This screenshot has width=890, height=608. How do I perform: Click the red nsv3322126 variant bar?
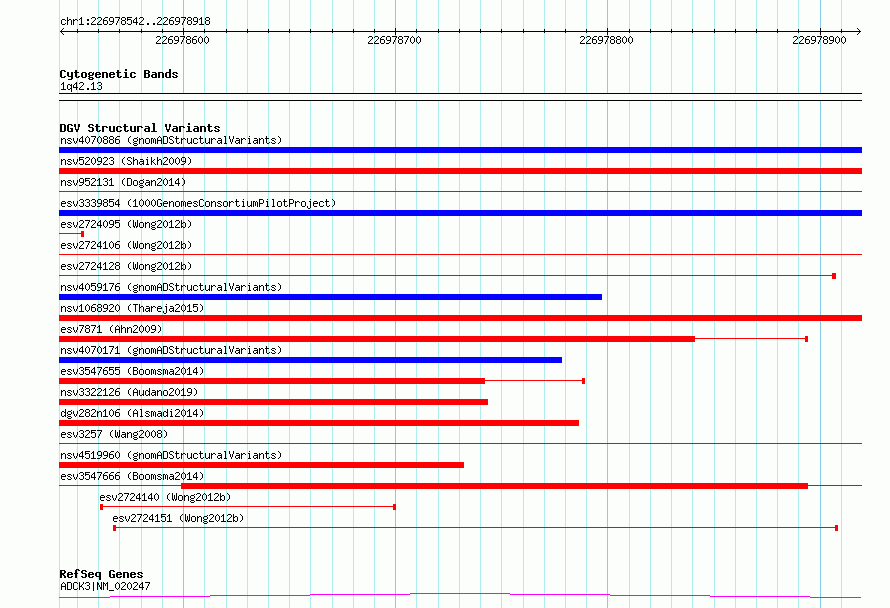pos(274,402)
